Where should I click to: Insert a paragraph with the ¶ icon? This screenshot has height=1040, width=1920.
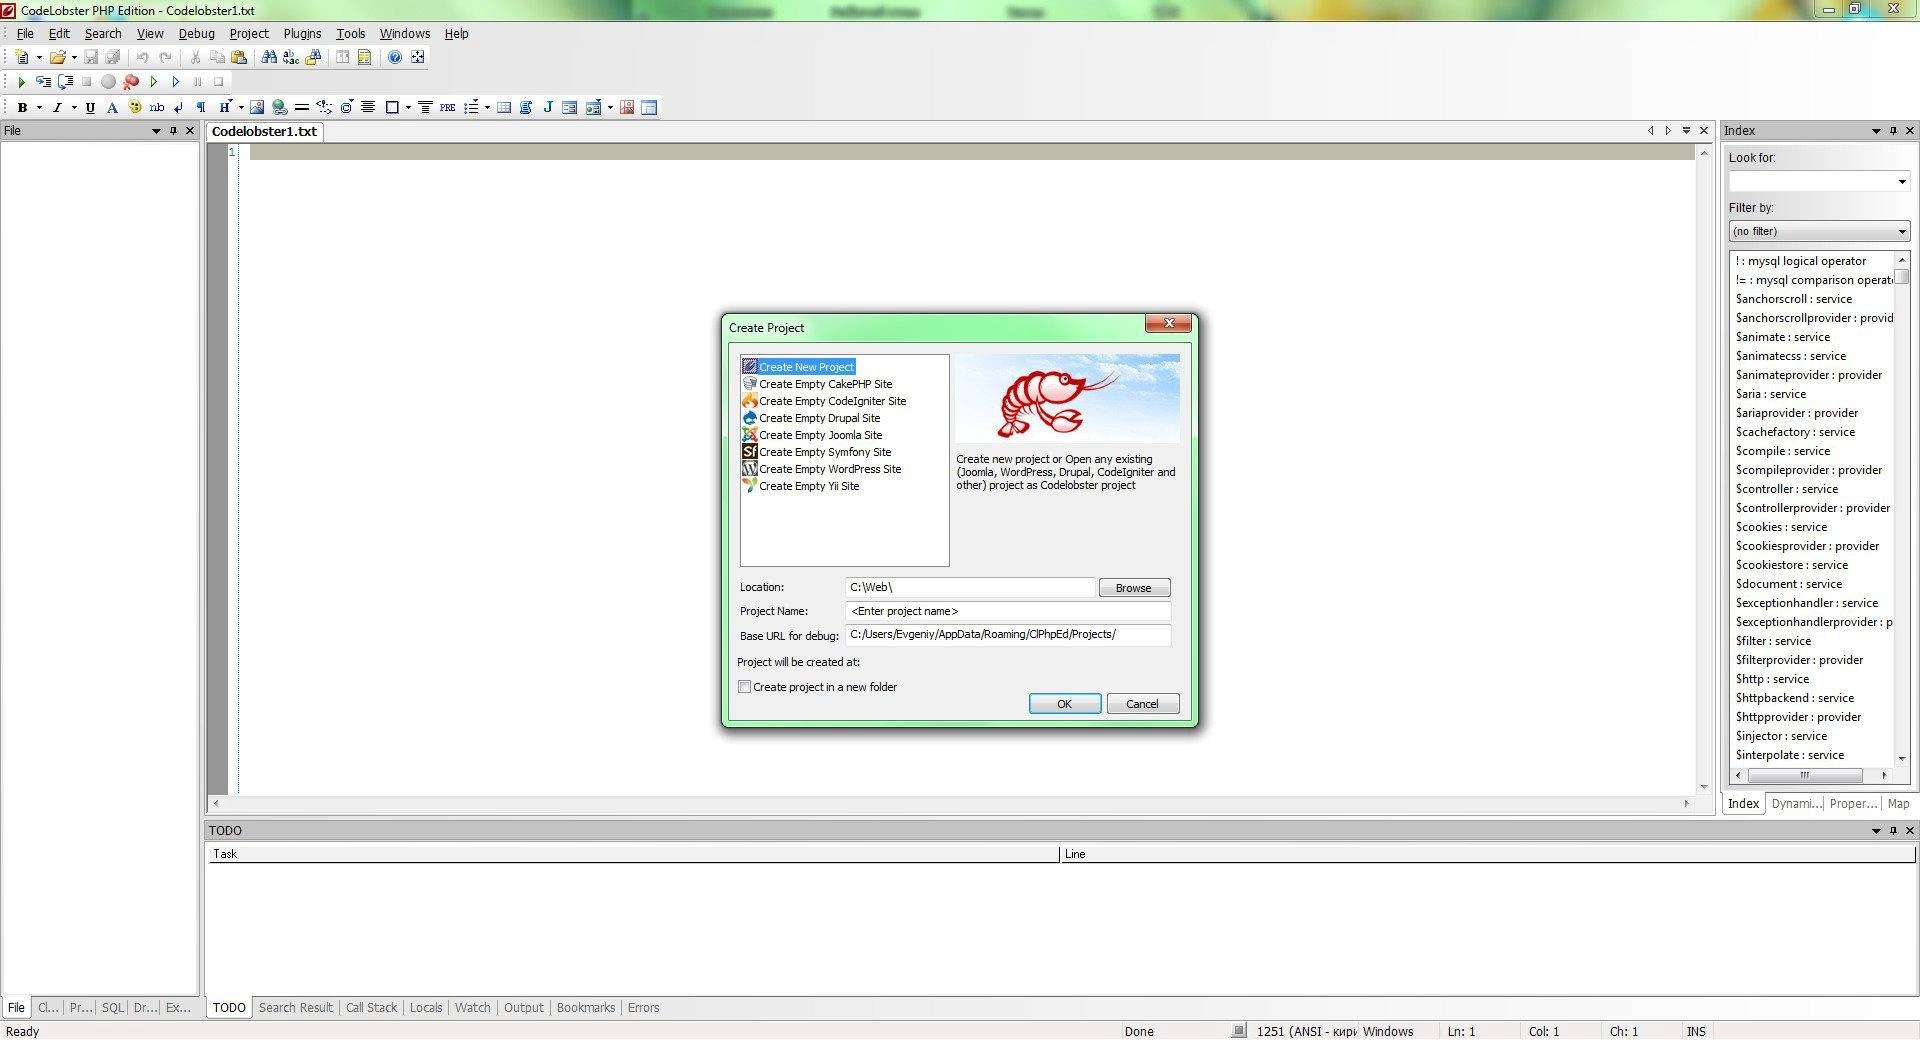point(201,107)
